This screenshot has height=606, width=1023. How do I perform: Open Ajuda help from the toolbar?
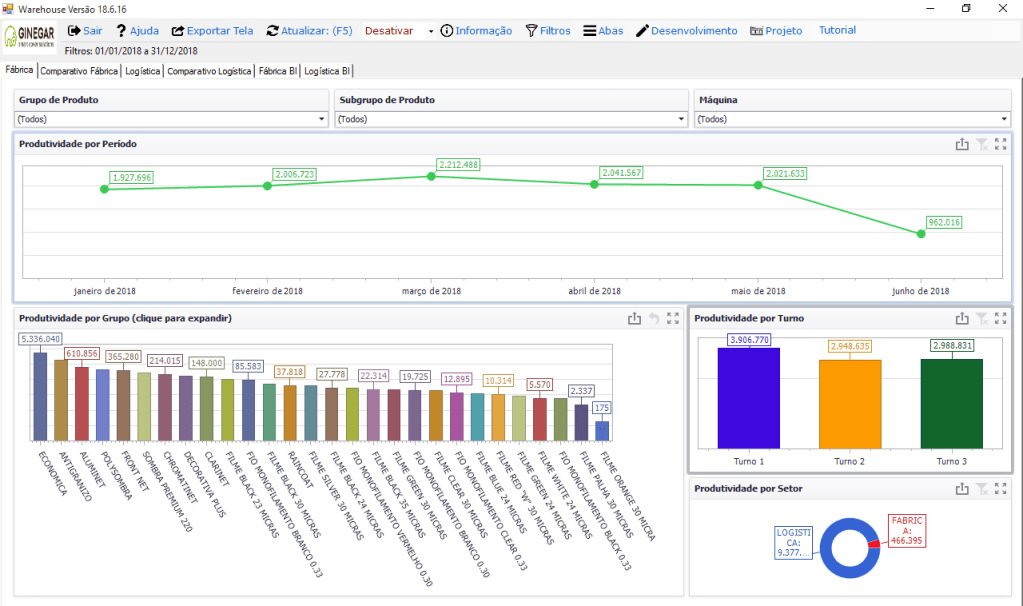coord(121,31)
